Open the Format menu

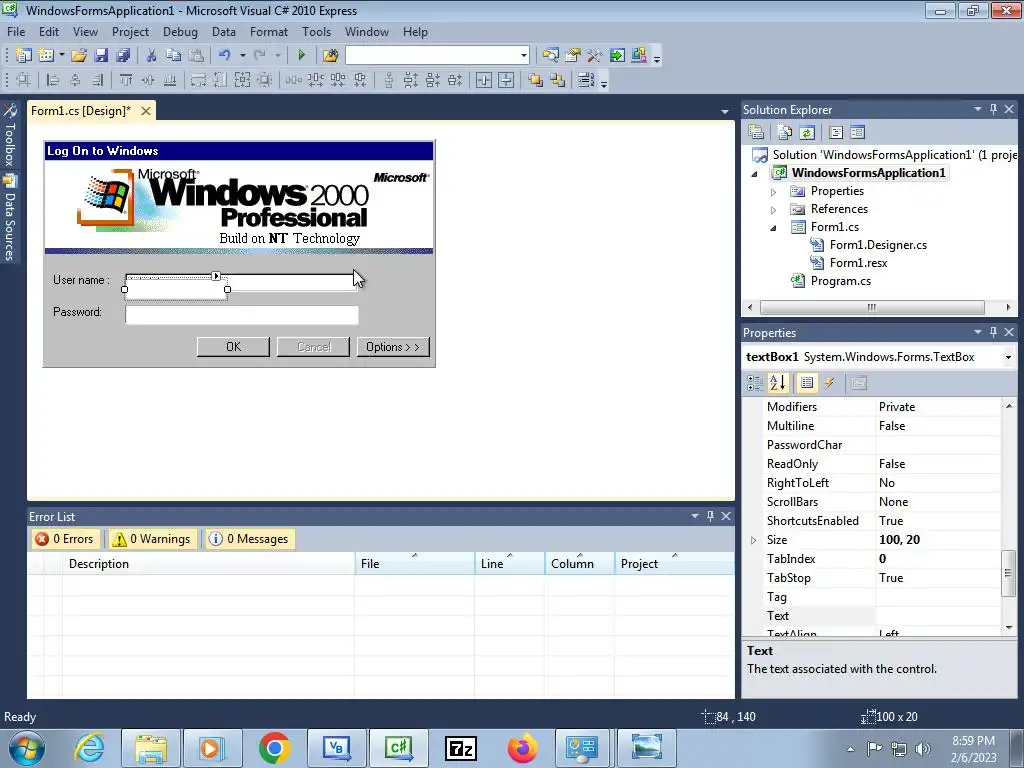tap(268, 31)
